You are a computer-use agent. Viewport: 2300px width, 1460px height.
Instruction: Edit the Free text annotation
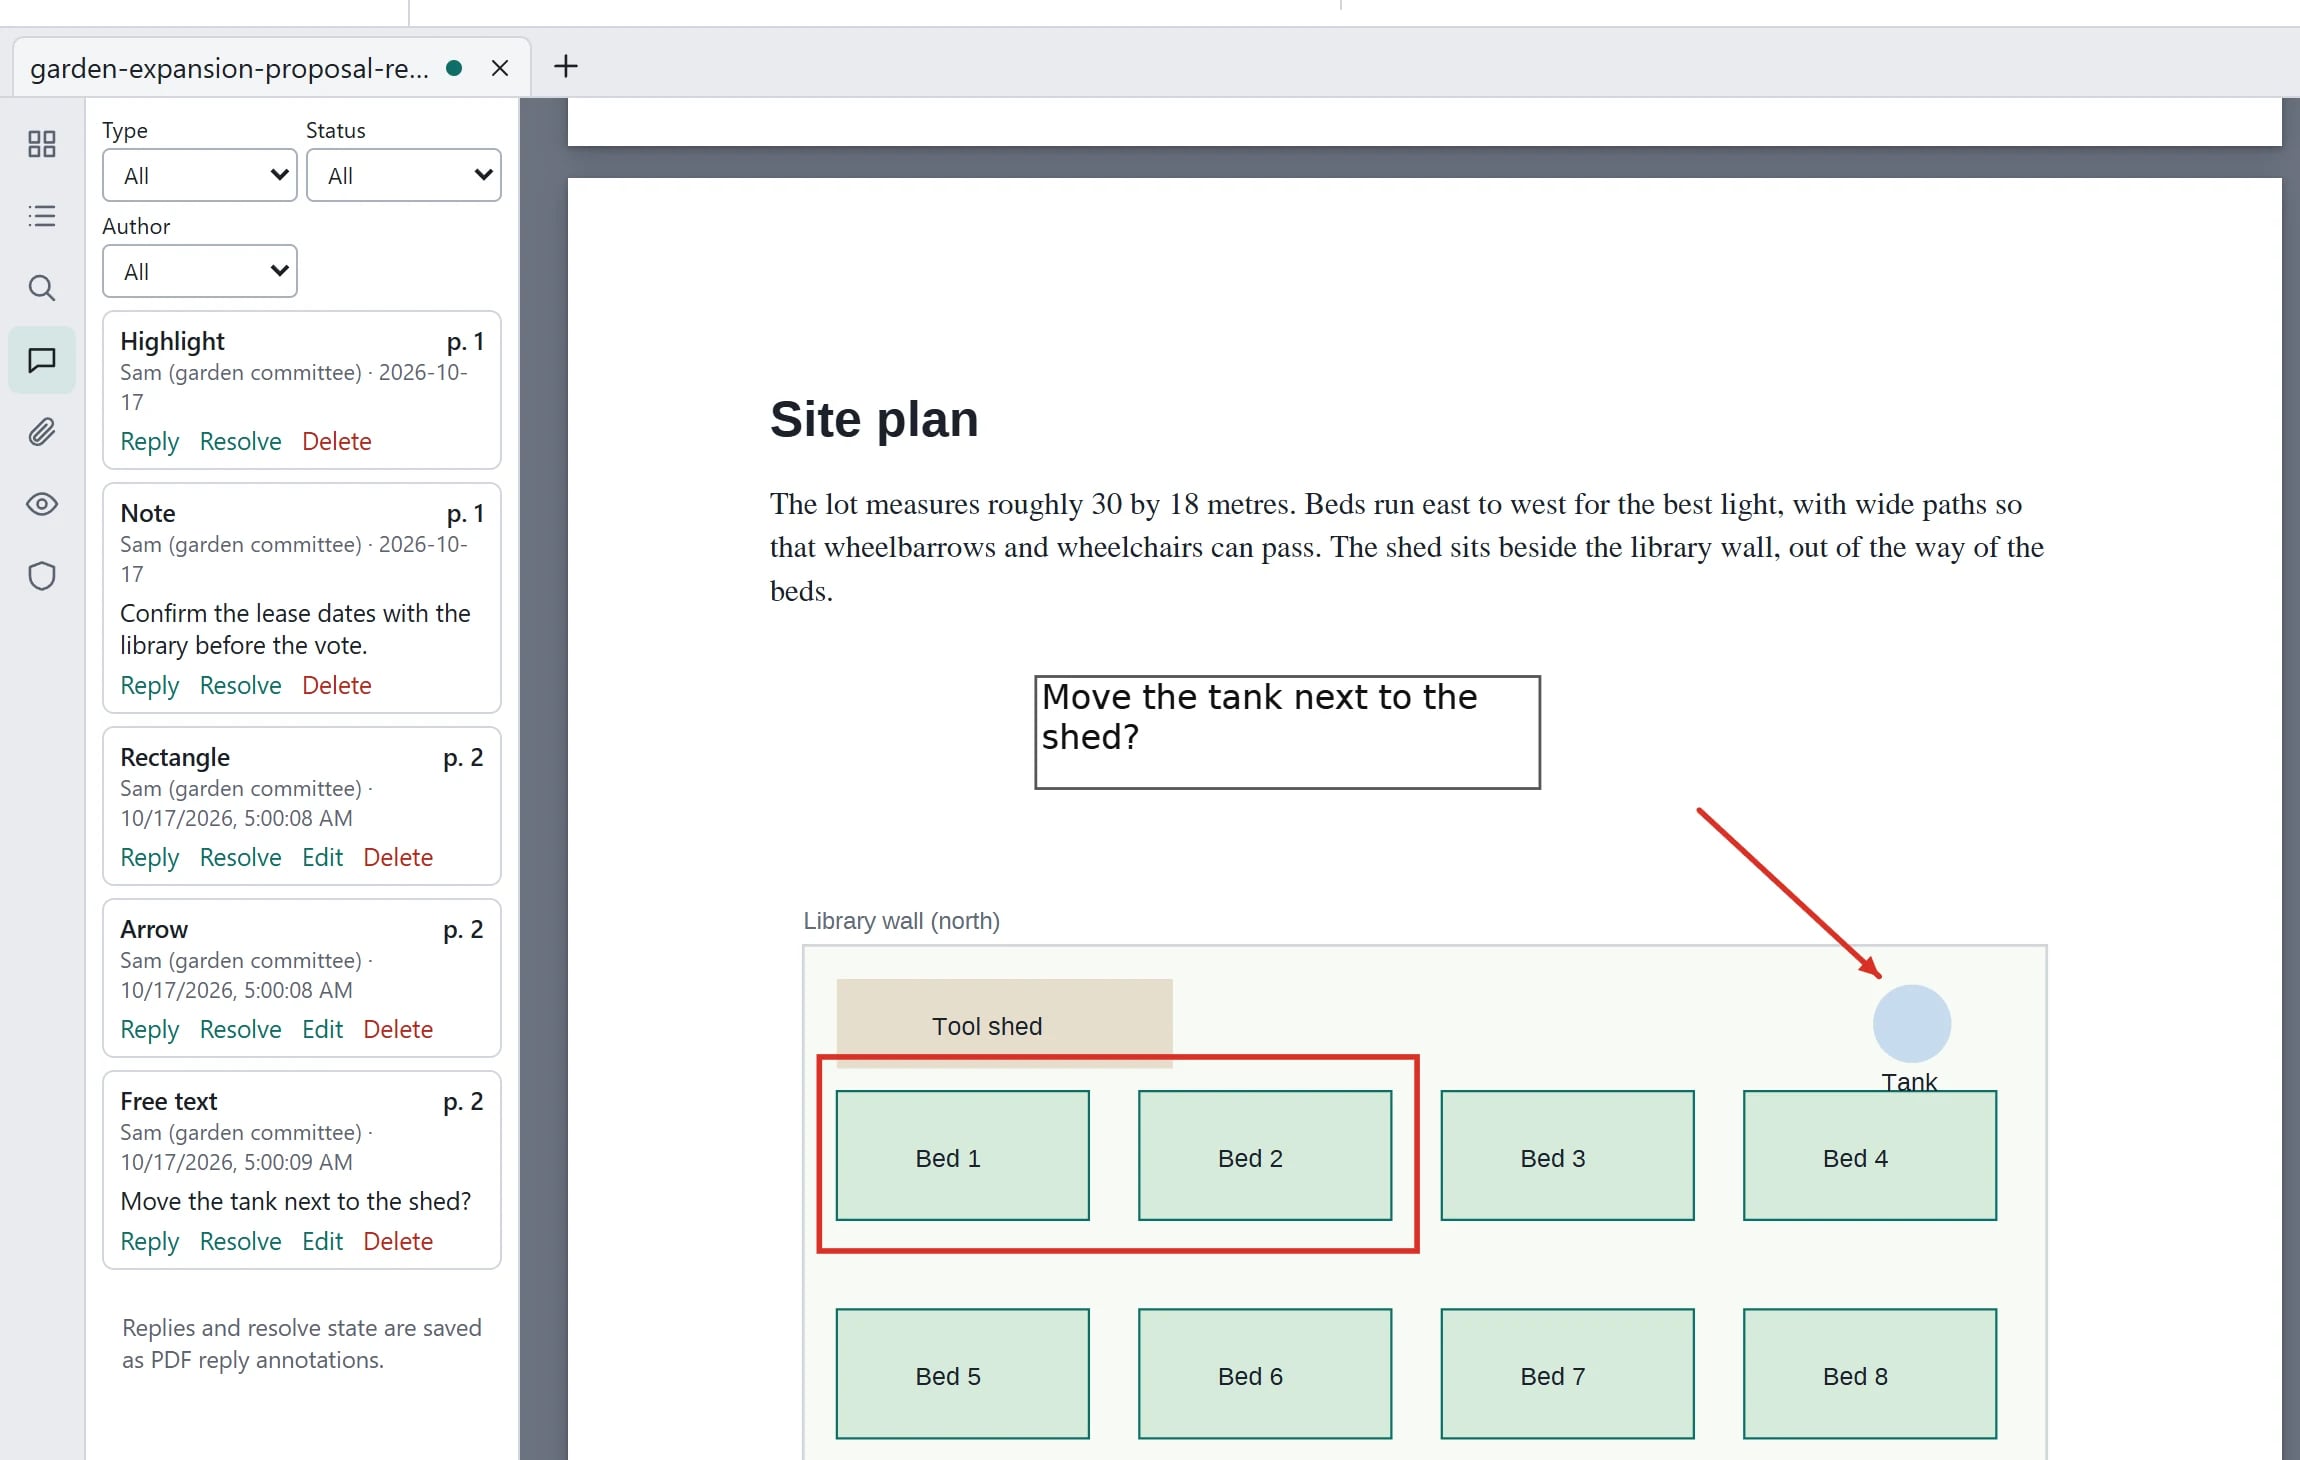coord(323,1241)
